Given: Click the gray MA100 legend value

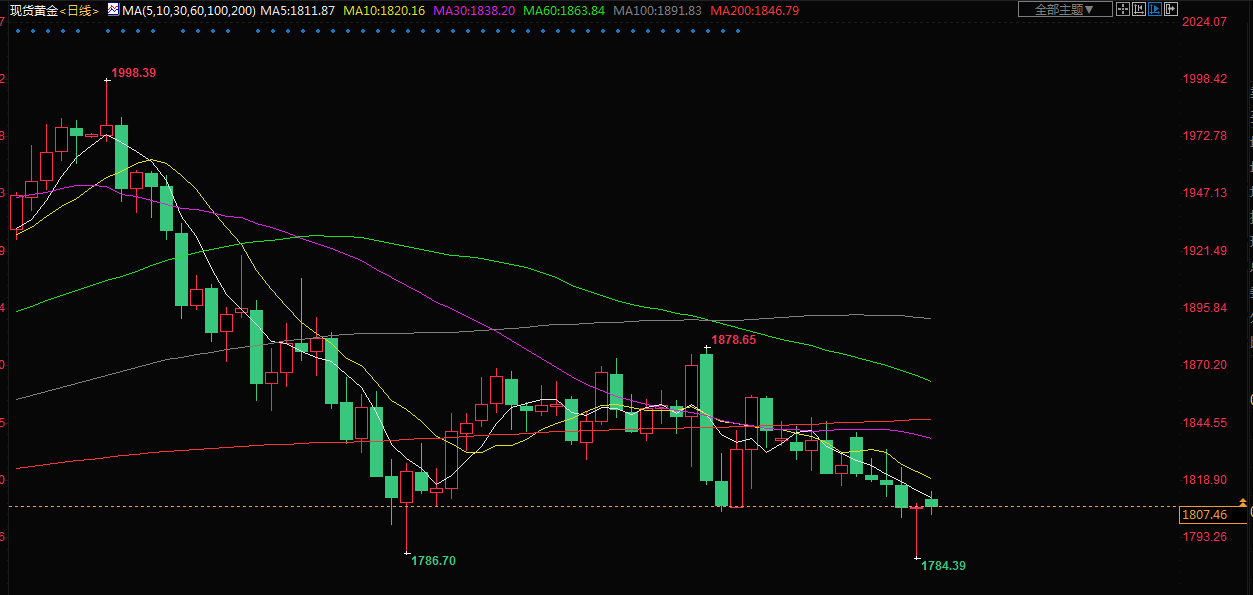Looking at the screenshot, I should pos(657,10).
